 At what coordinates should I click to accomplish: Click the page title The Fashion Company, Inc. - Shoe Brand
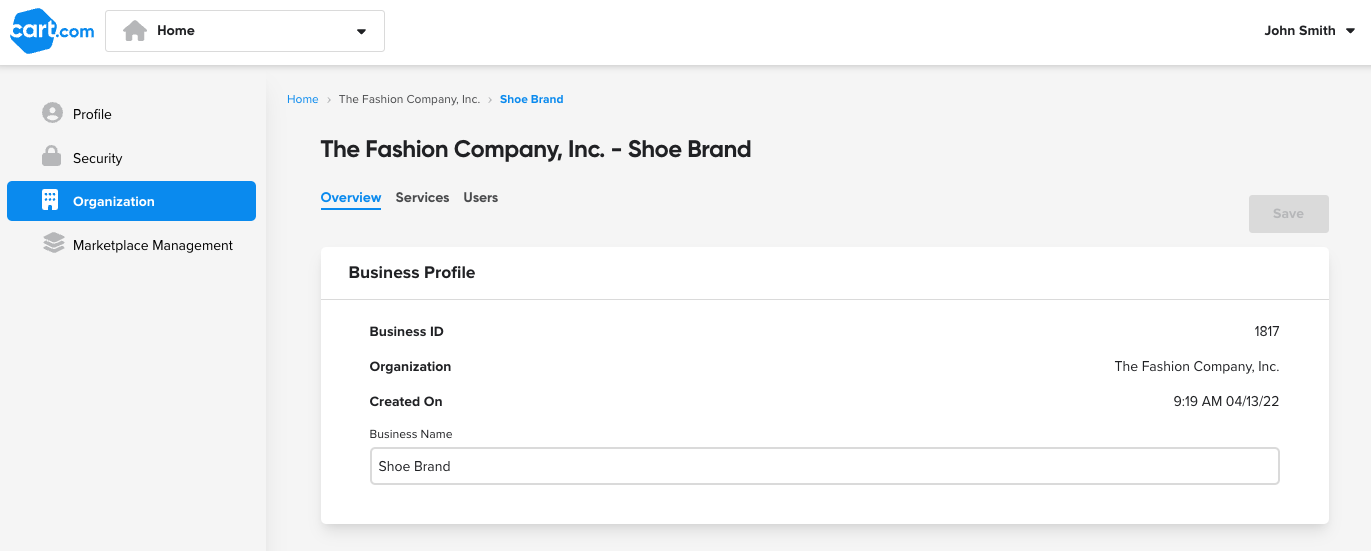(x=535, y=150)
